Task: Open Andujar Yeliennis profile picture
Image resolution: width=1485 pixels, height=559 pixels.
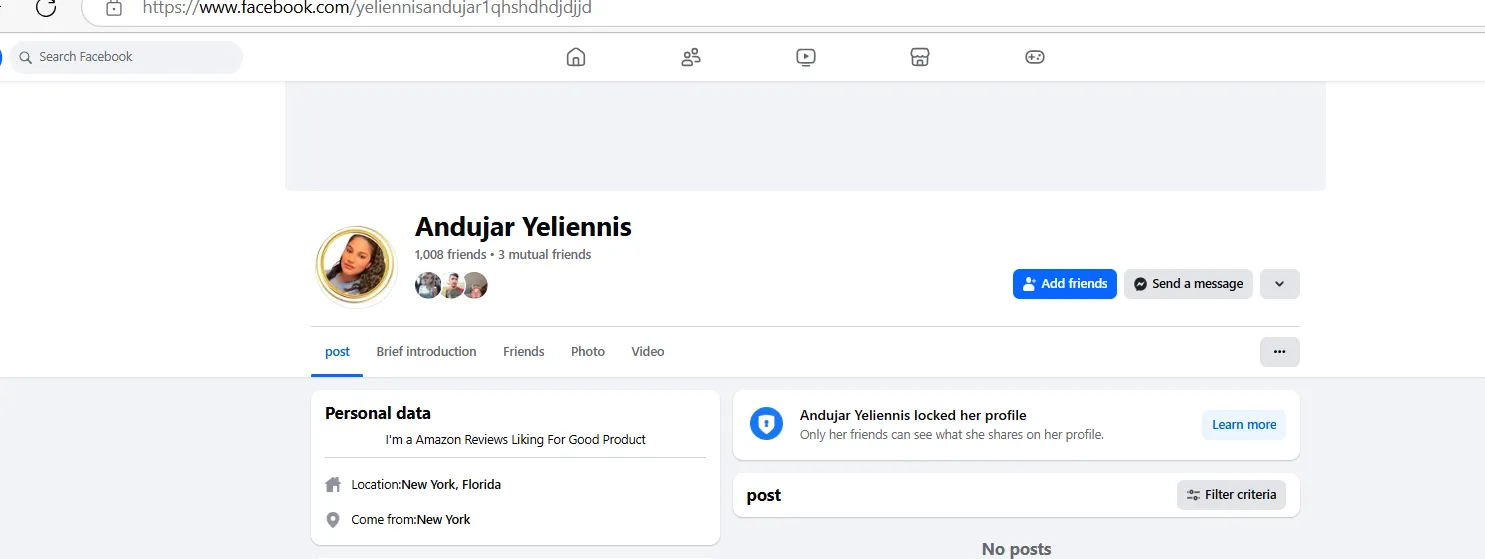Action: tap(356, 266)
